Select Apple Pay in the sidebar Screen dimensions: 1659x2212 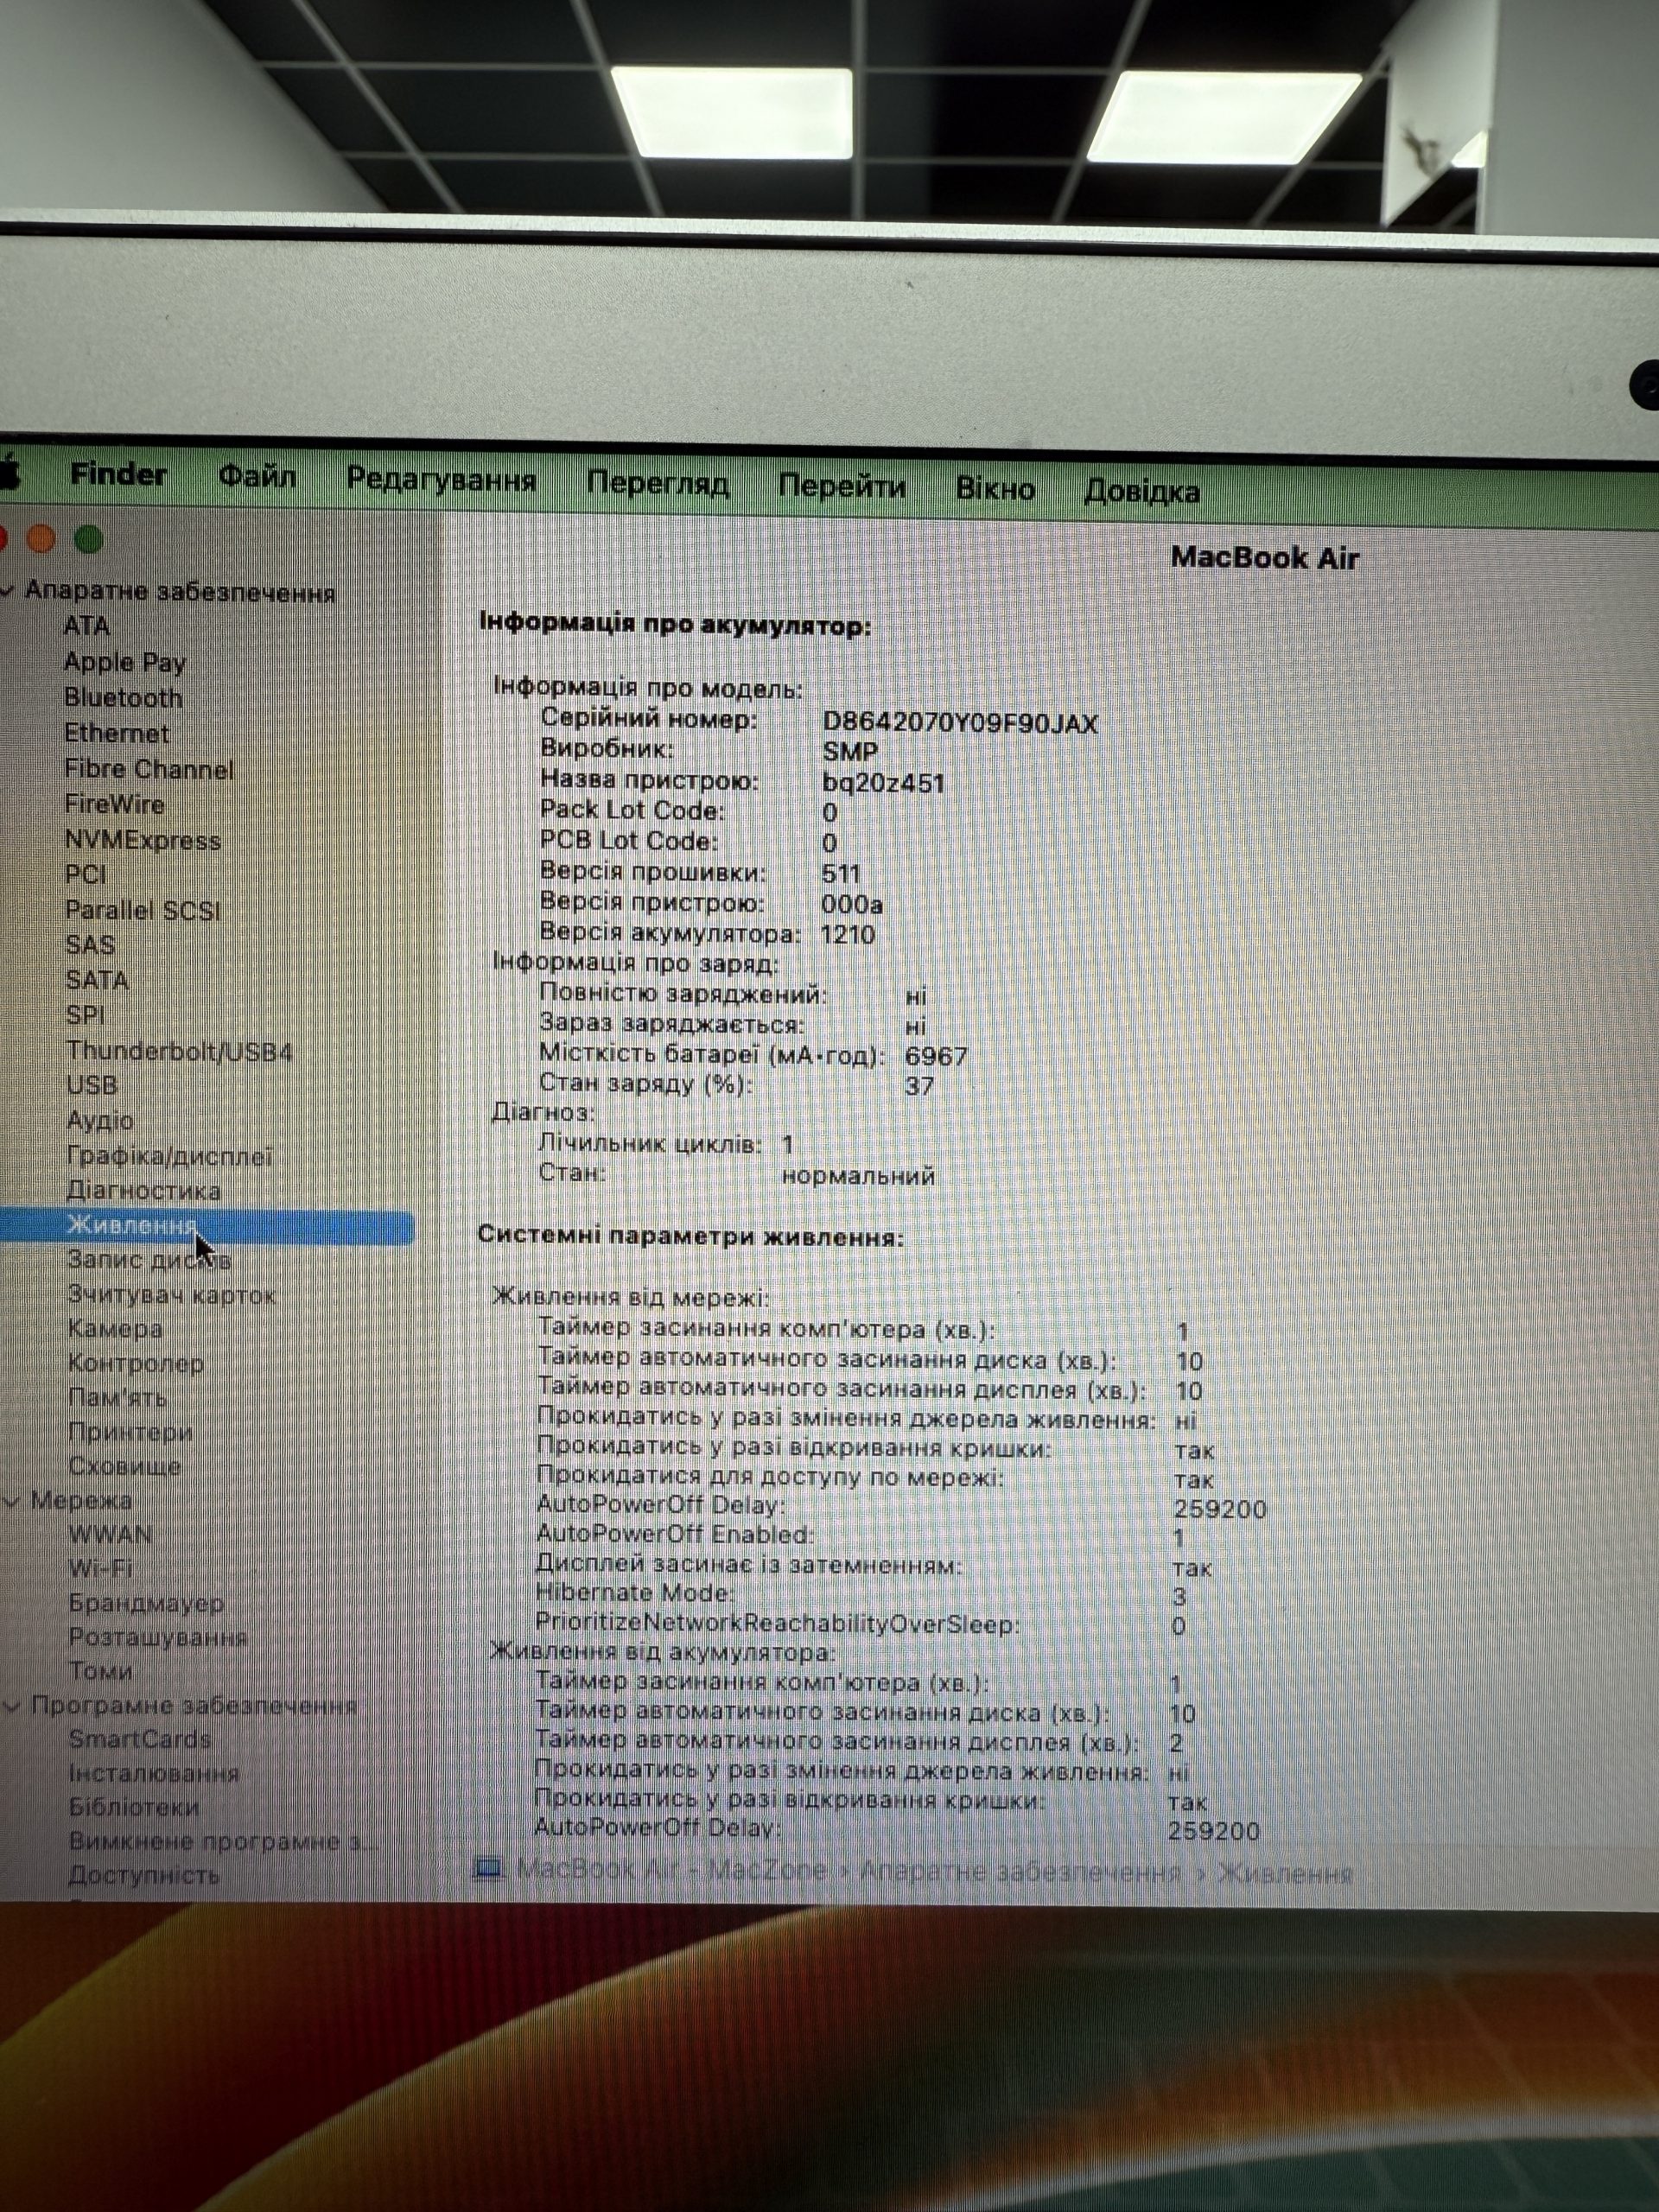tap(124, 662)
